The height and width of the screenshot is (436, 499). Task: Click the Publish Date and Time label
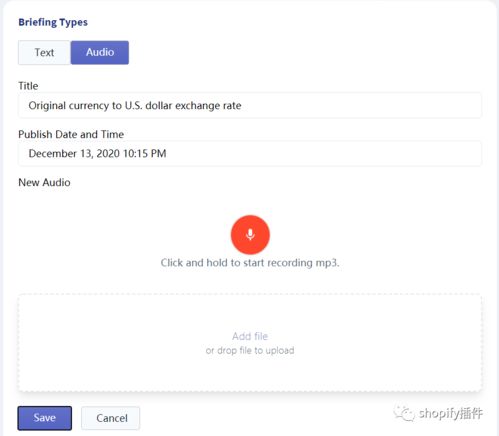point(71,134)
